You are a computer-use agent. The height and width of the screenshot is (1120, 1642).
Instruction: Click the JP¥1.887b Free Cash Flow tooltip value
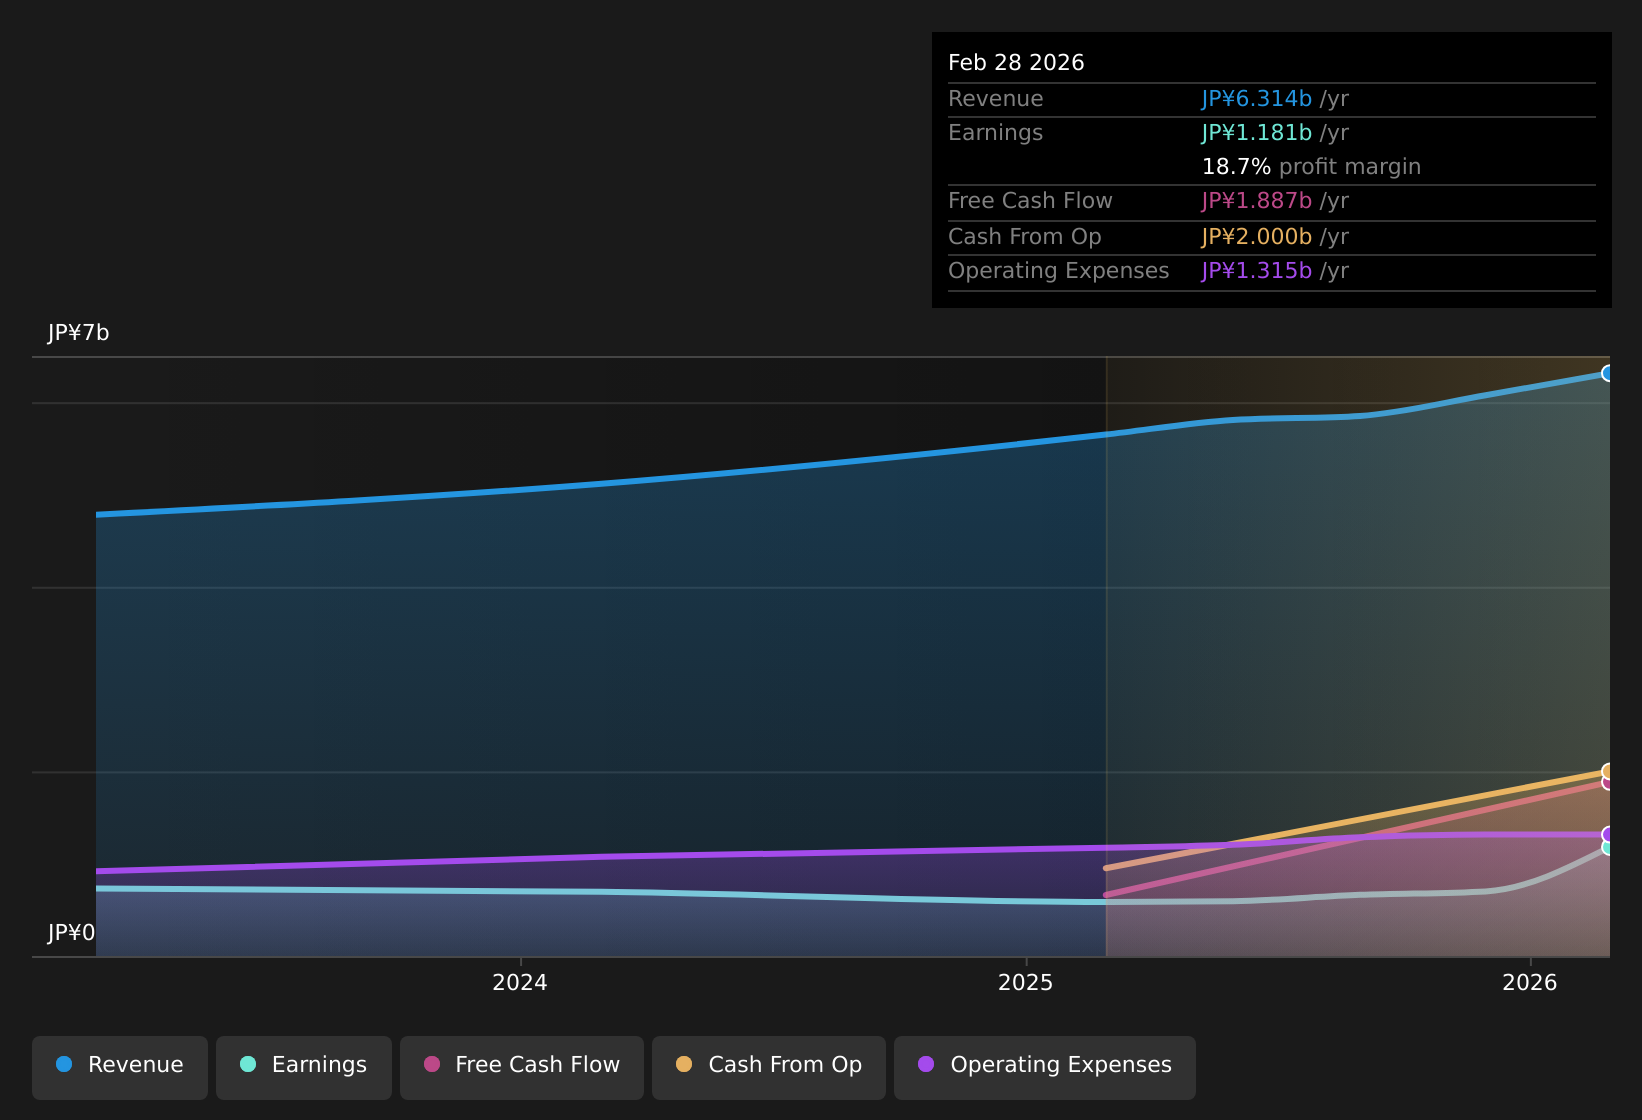coord(1256,201)
